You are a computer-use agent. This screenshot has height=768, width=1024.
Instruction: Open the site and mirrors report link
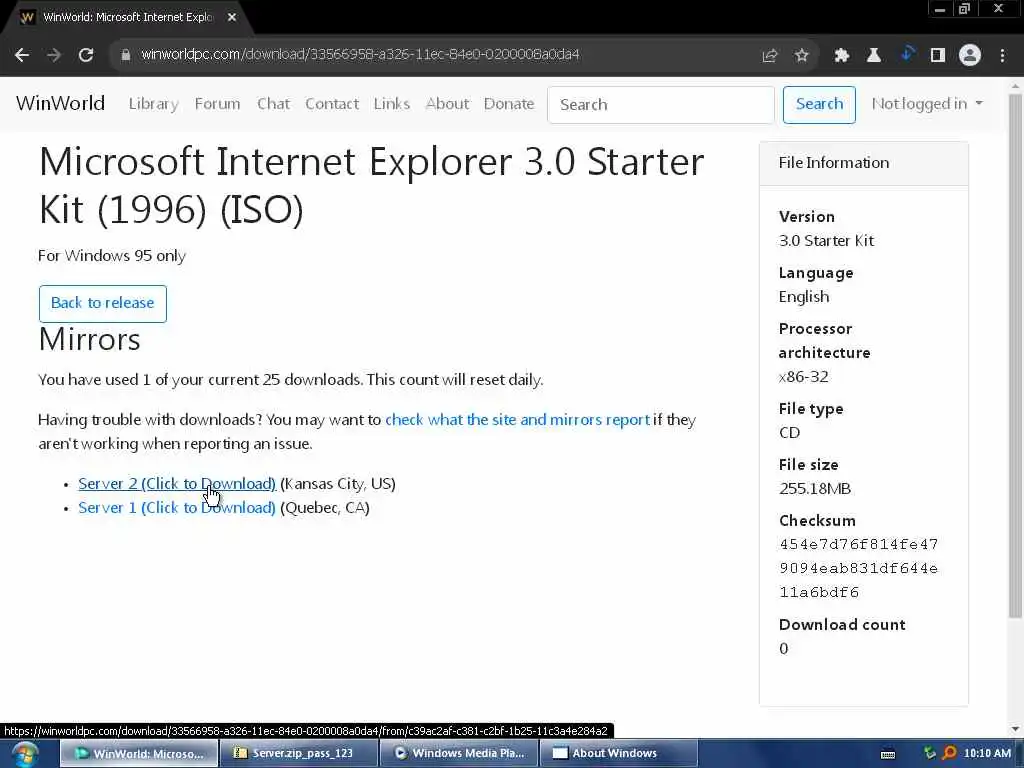(517, 419)
